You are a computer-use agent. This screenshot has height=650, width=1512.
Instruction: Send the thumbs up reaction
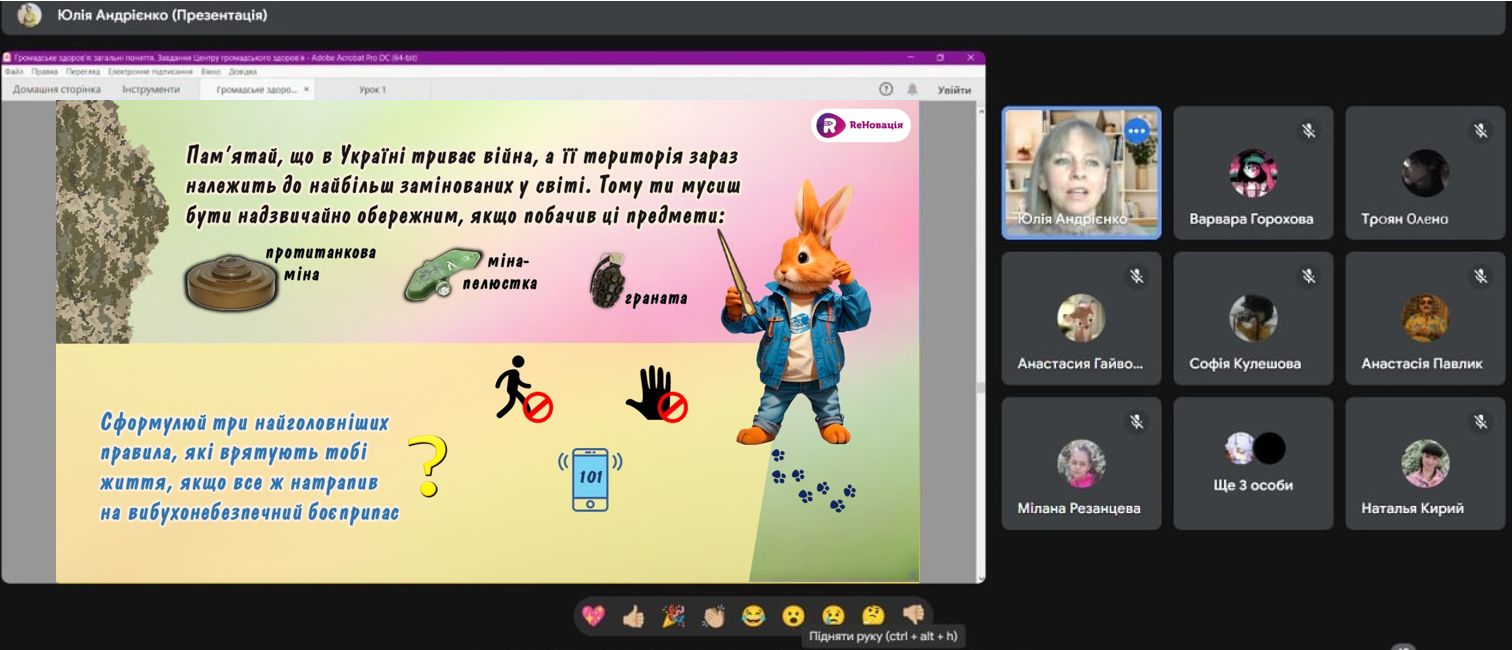click(x=633, y=616)
